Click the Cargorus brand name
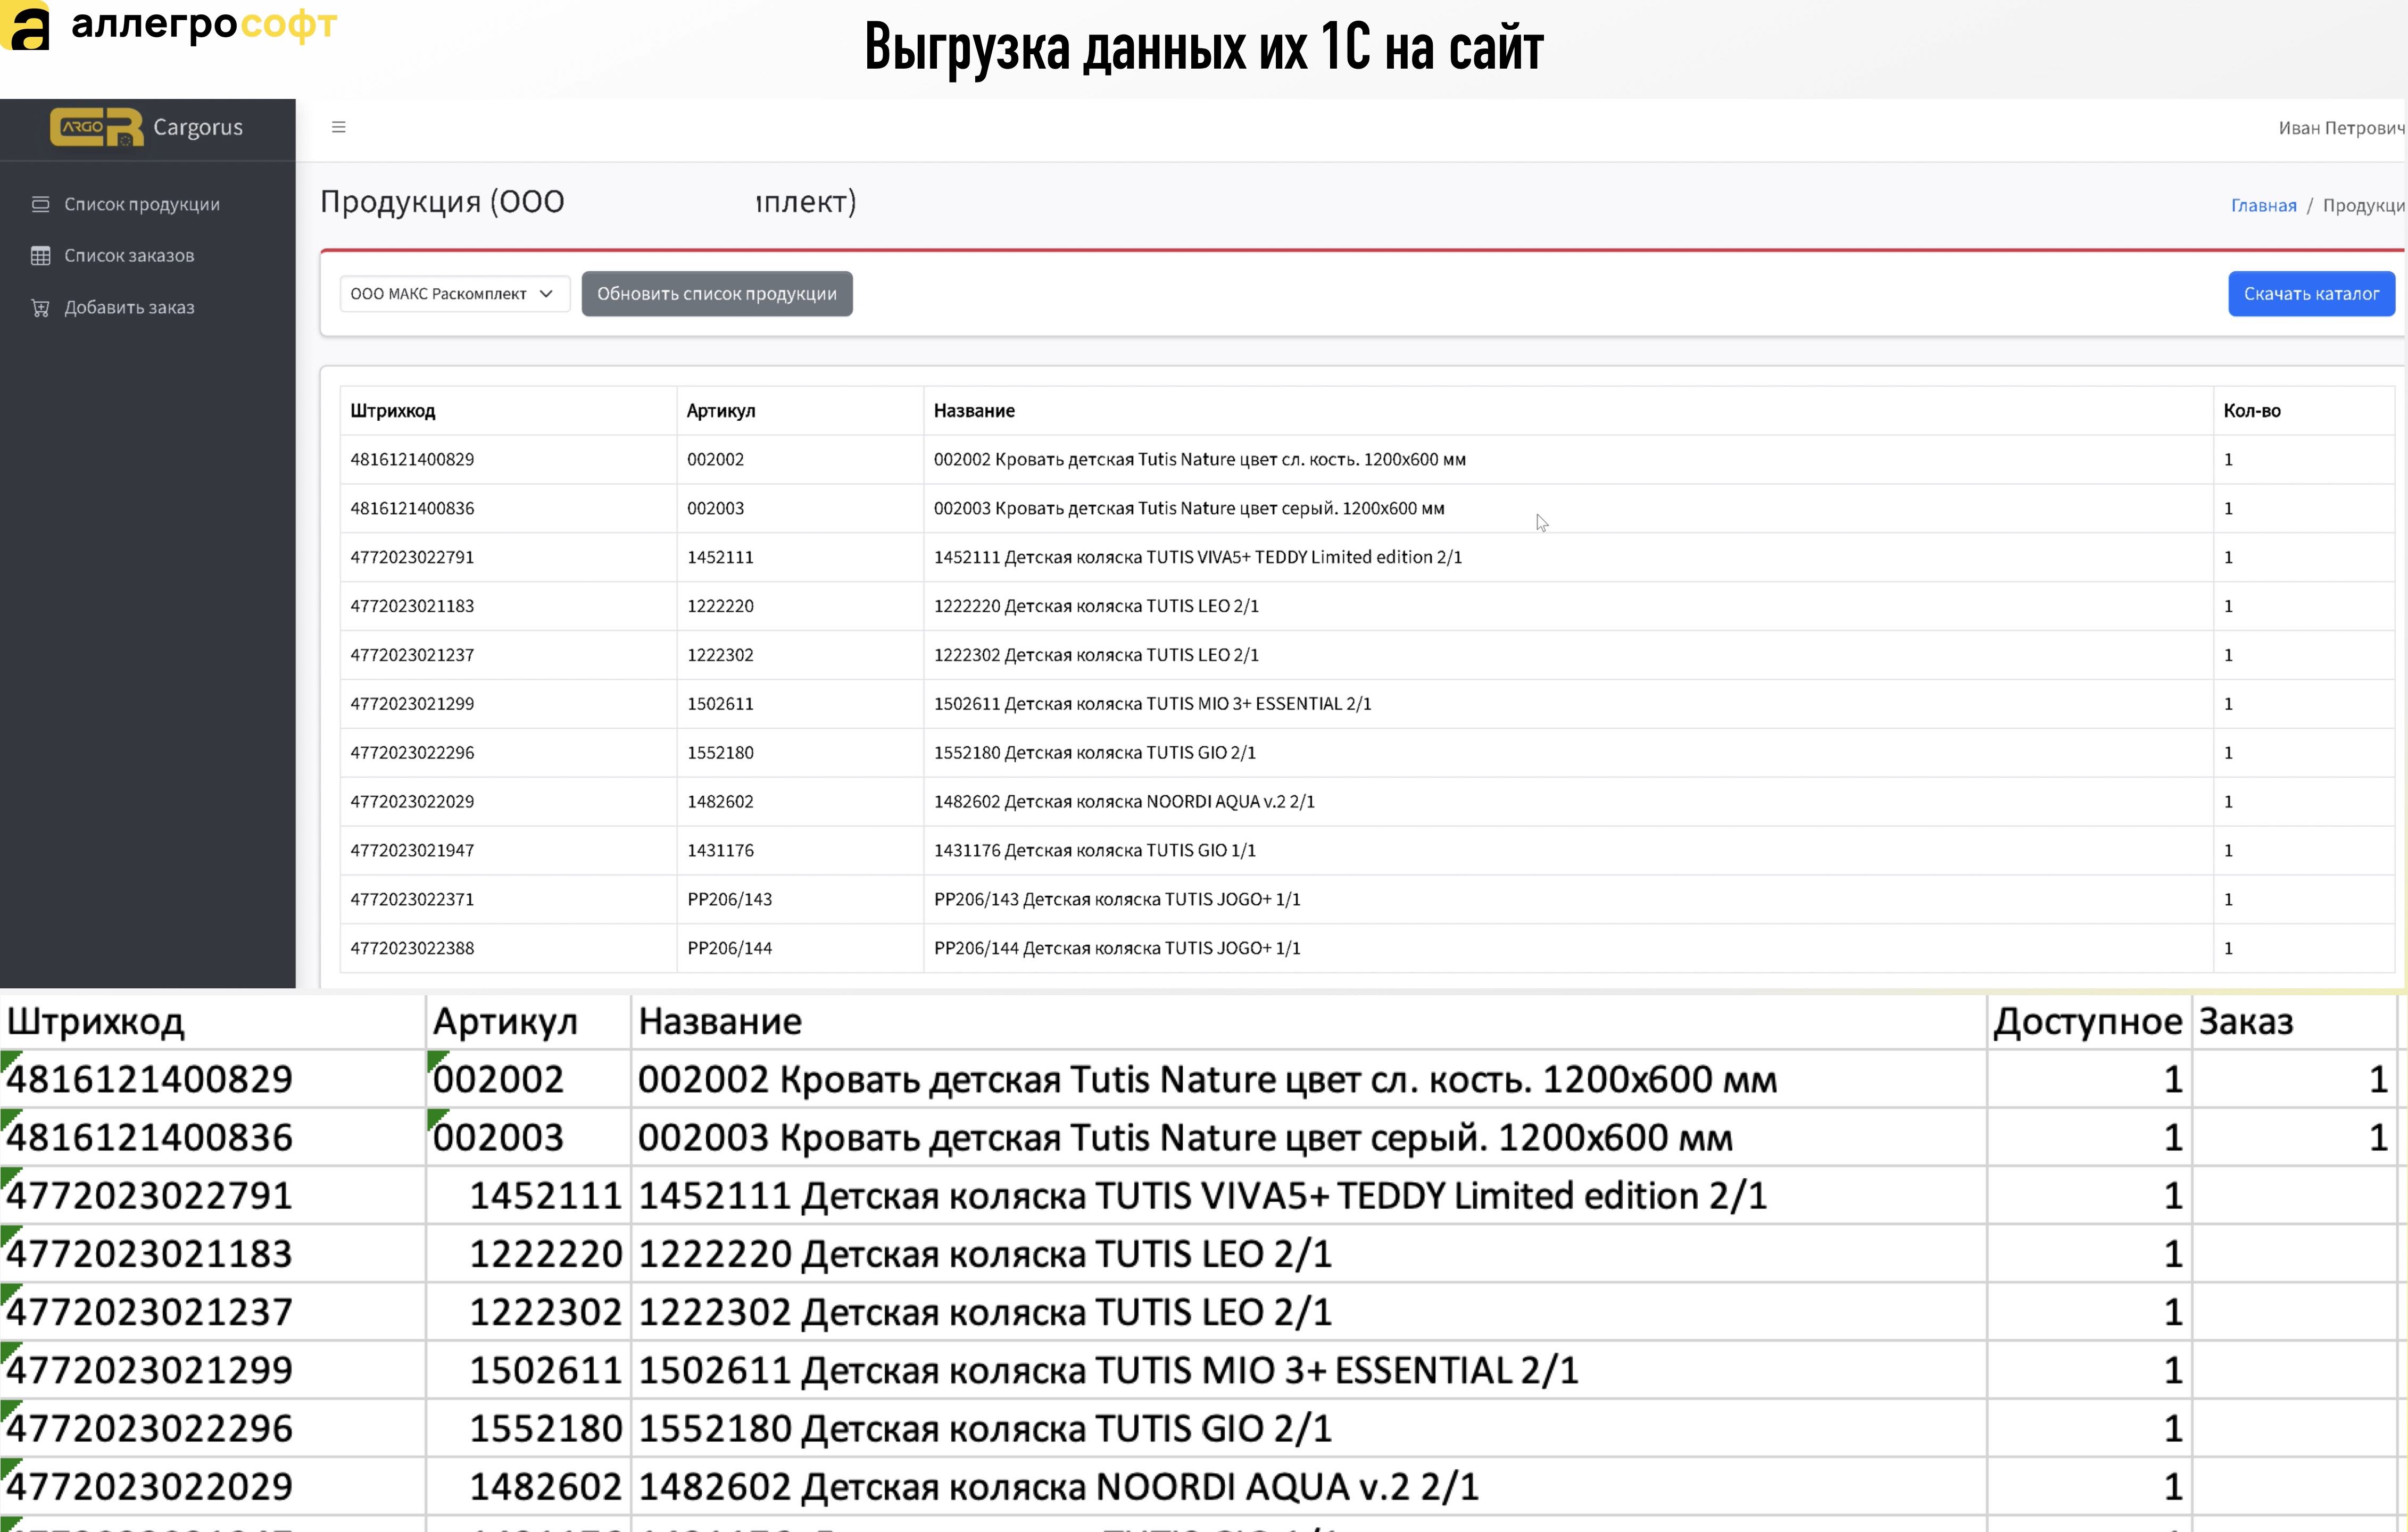2408x1532 pixels. pyautogui.click(x=198, y=127)
